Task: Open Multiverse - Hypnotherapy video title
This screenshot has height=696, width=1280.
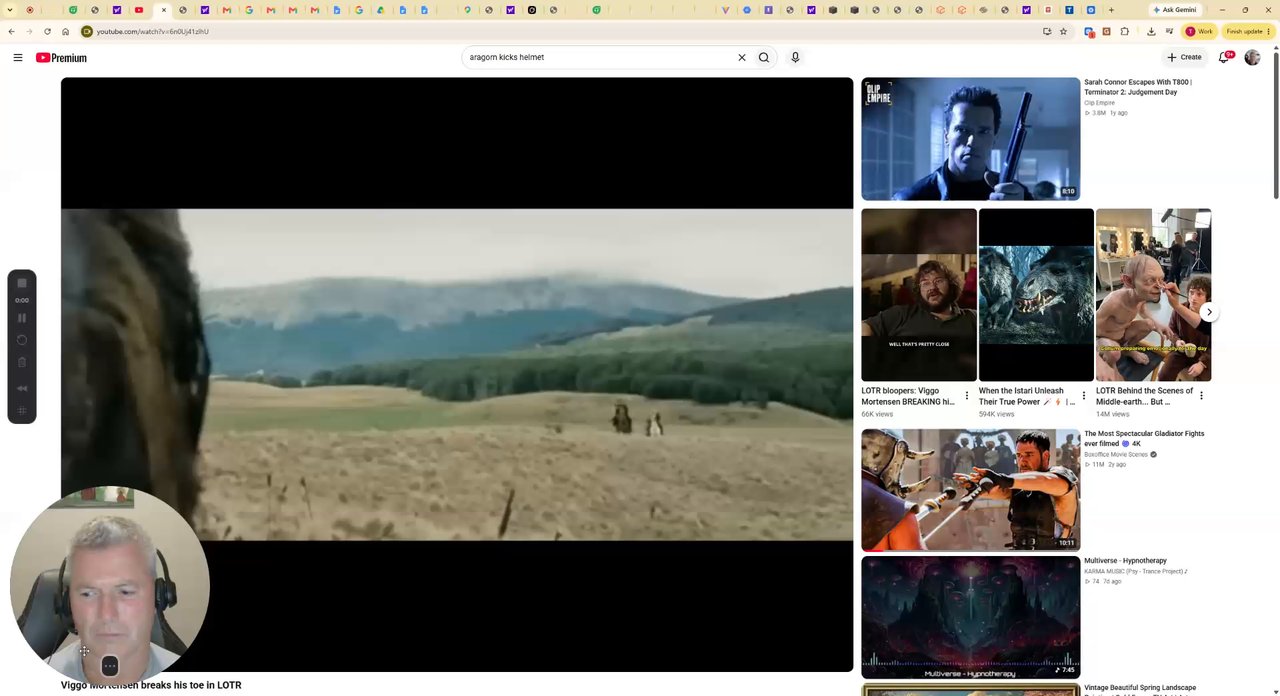Action: (1125, 561)
